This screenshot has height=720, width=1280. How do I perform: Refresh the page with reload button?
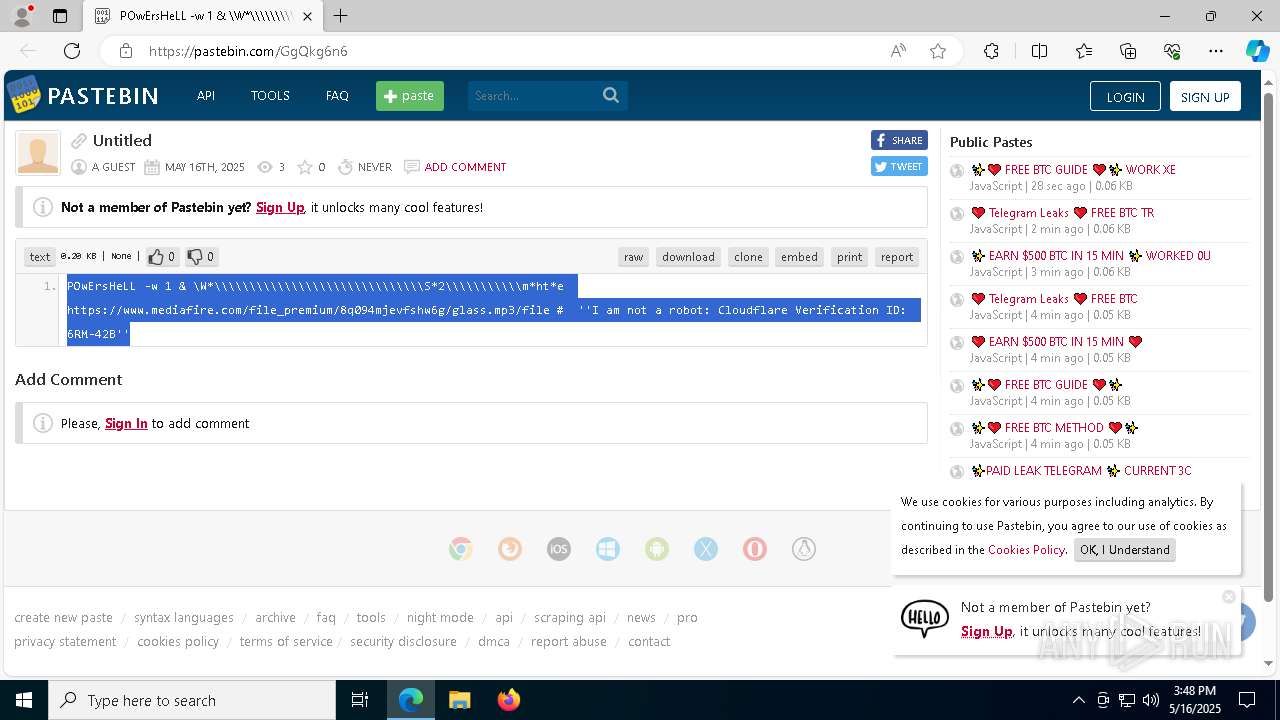click(x=72, y=51)
